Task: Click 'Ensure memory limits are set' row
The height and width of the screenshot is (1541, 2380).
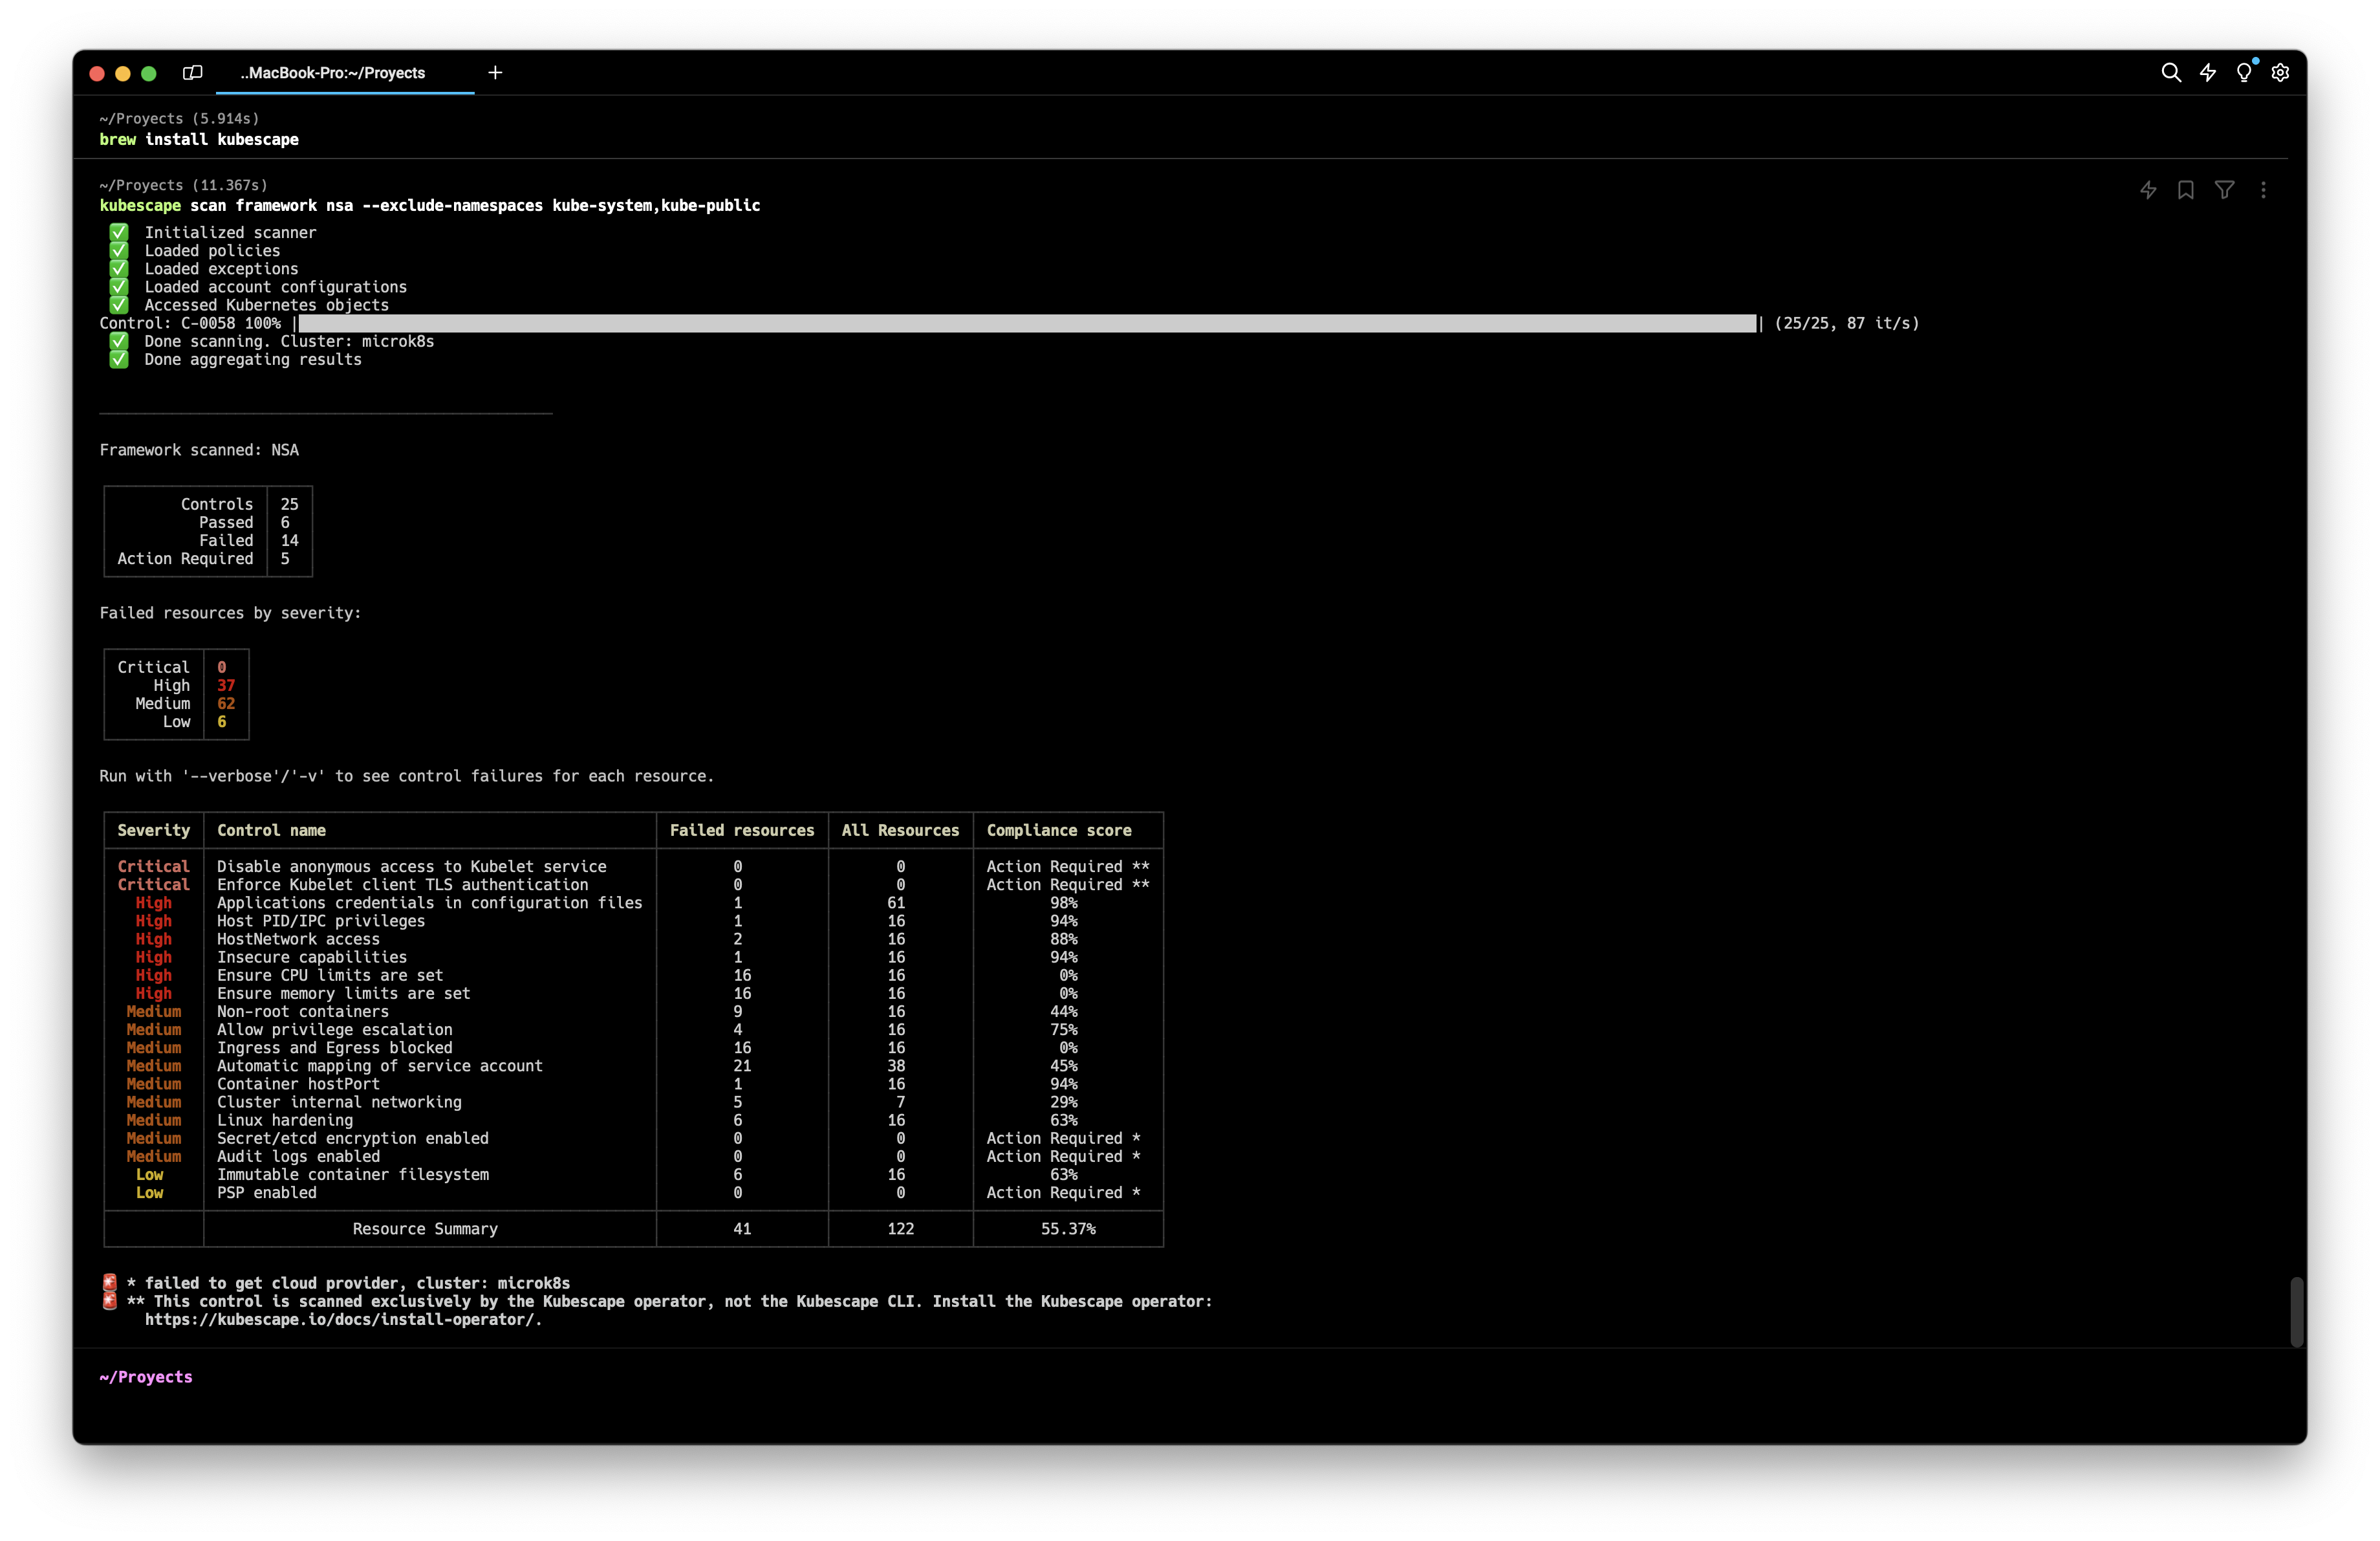Action: point(633,994)
